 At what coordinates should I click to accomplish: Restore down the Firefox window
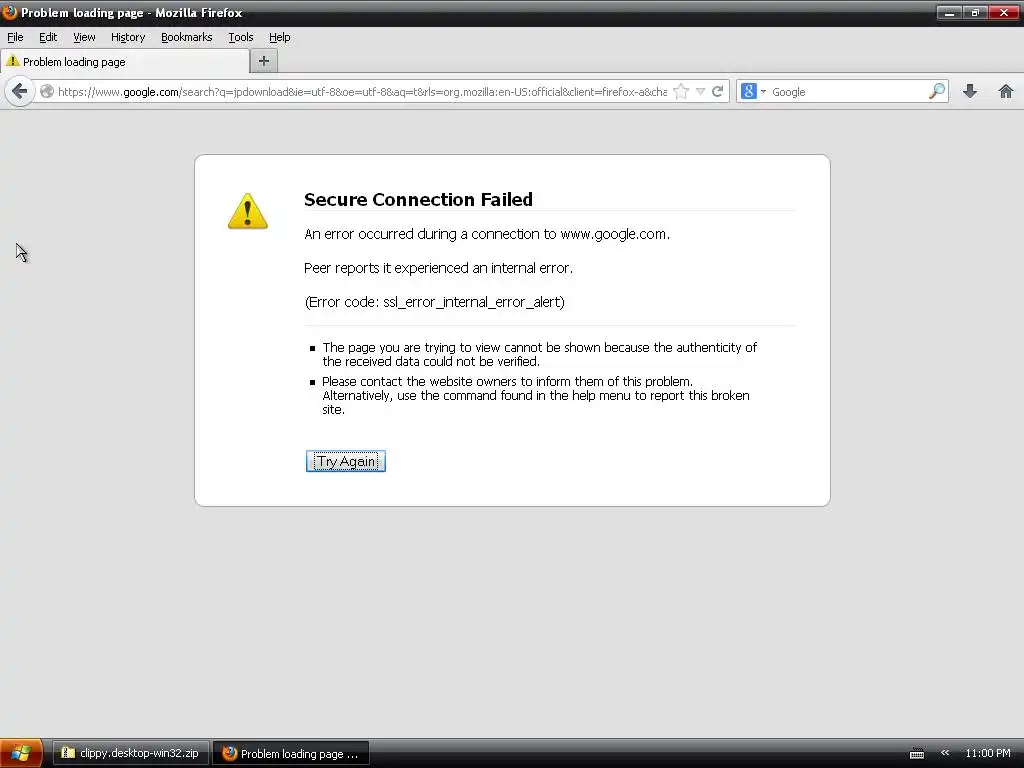click(975, 12)
